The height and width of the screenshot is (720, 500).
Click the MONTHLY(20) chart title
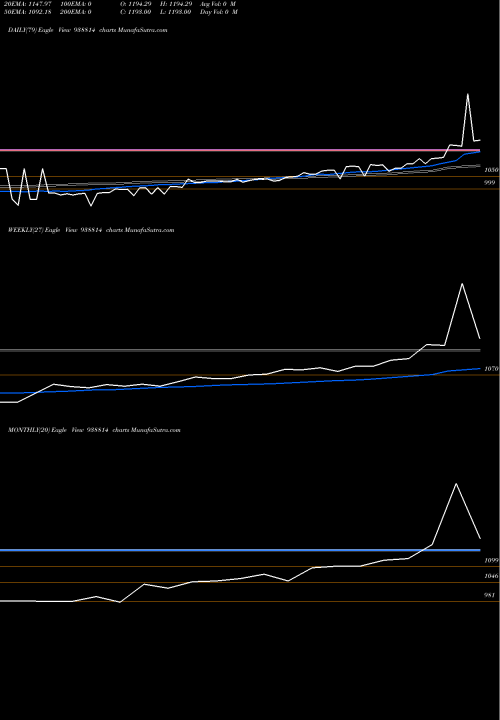point(94,430)
